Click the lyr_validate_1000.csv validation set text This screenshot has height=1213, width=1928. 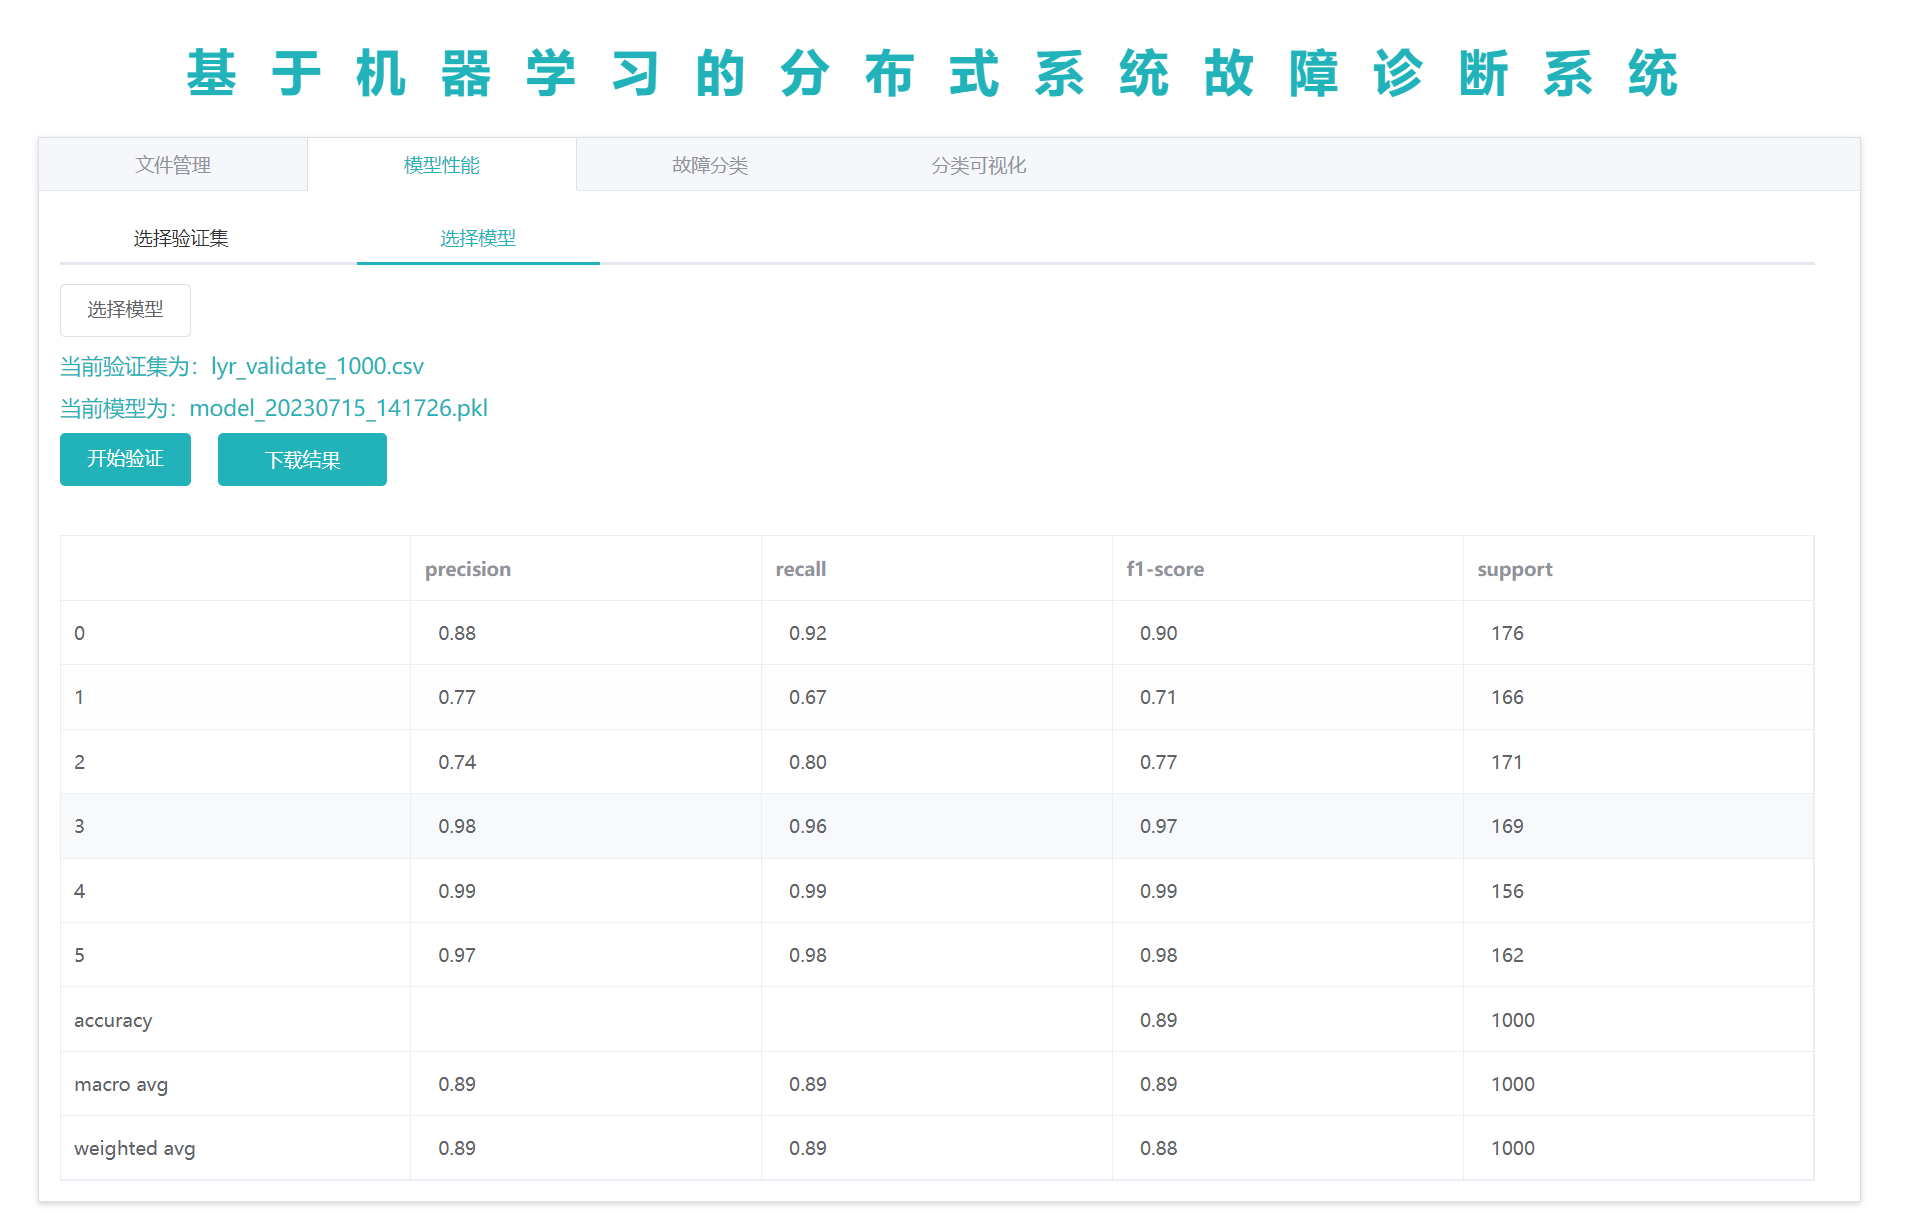317,366
